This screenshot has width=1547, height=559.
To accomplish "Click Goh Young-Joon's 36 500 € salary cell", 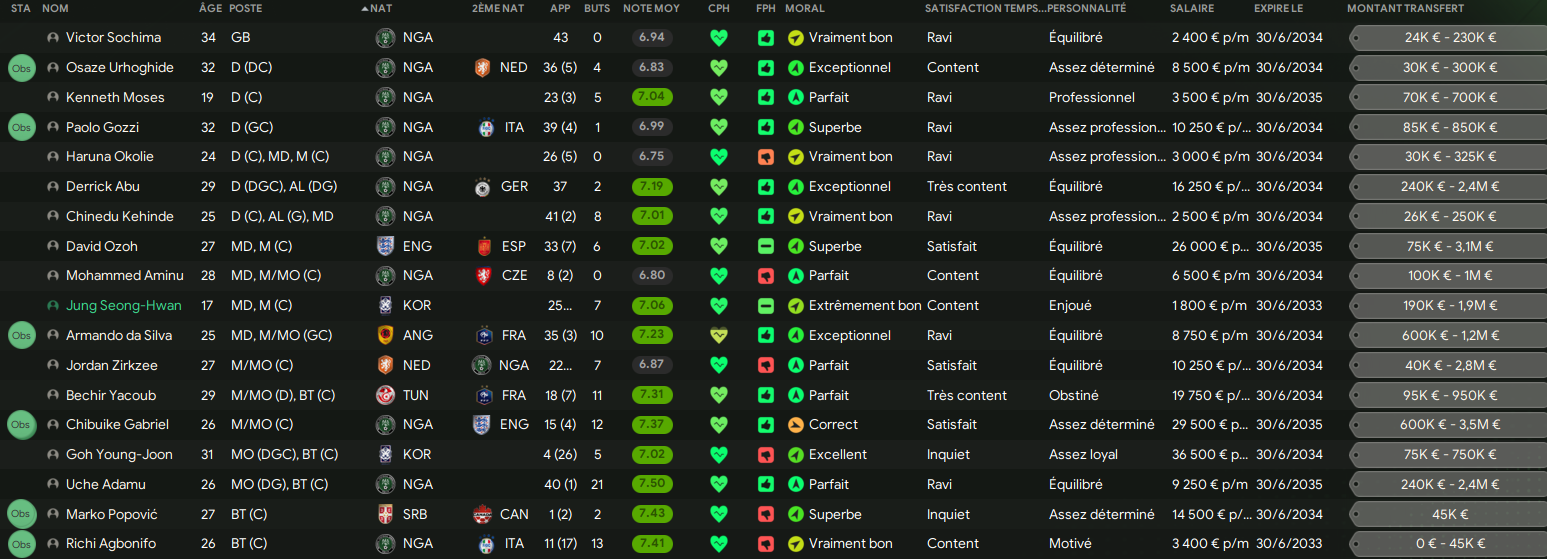I will pyautogui.click(x=1209, y=455).
